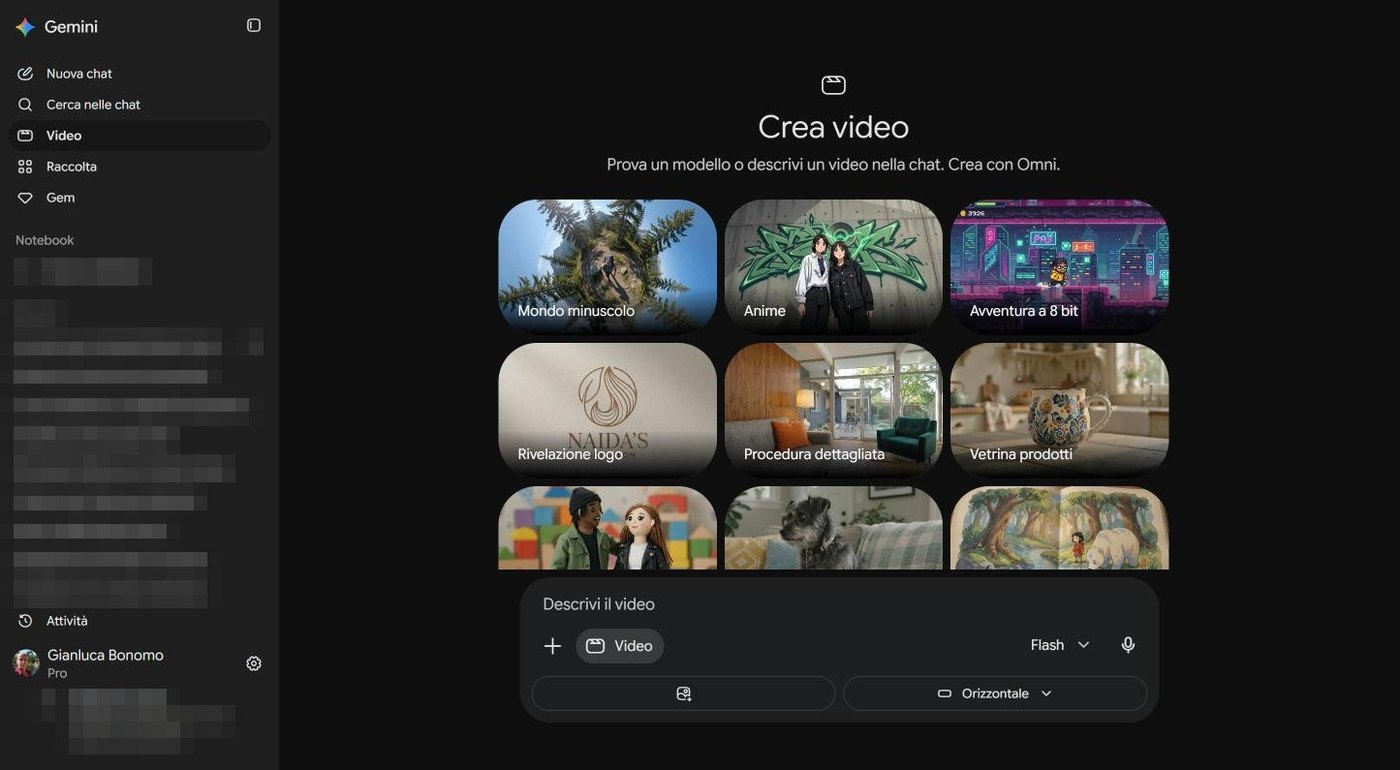Click the Notebook section heading
Viewport: 1400px width, 770px height.
pos(45,240)
